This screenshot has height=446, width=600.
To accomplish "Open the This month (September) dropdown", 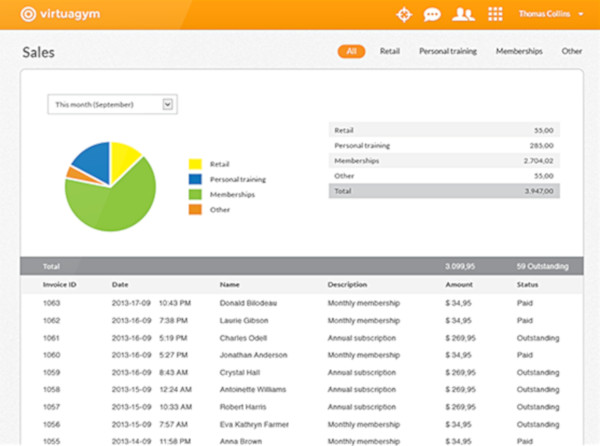I will pos(112,103).
